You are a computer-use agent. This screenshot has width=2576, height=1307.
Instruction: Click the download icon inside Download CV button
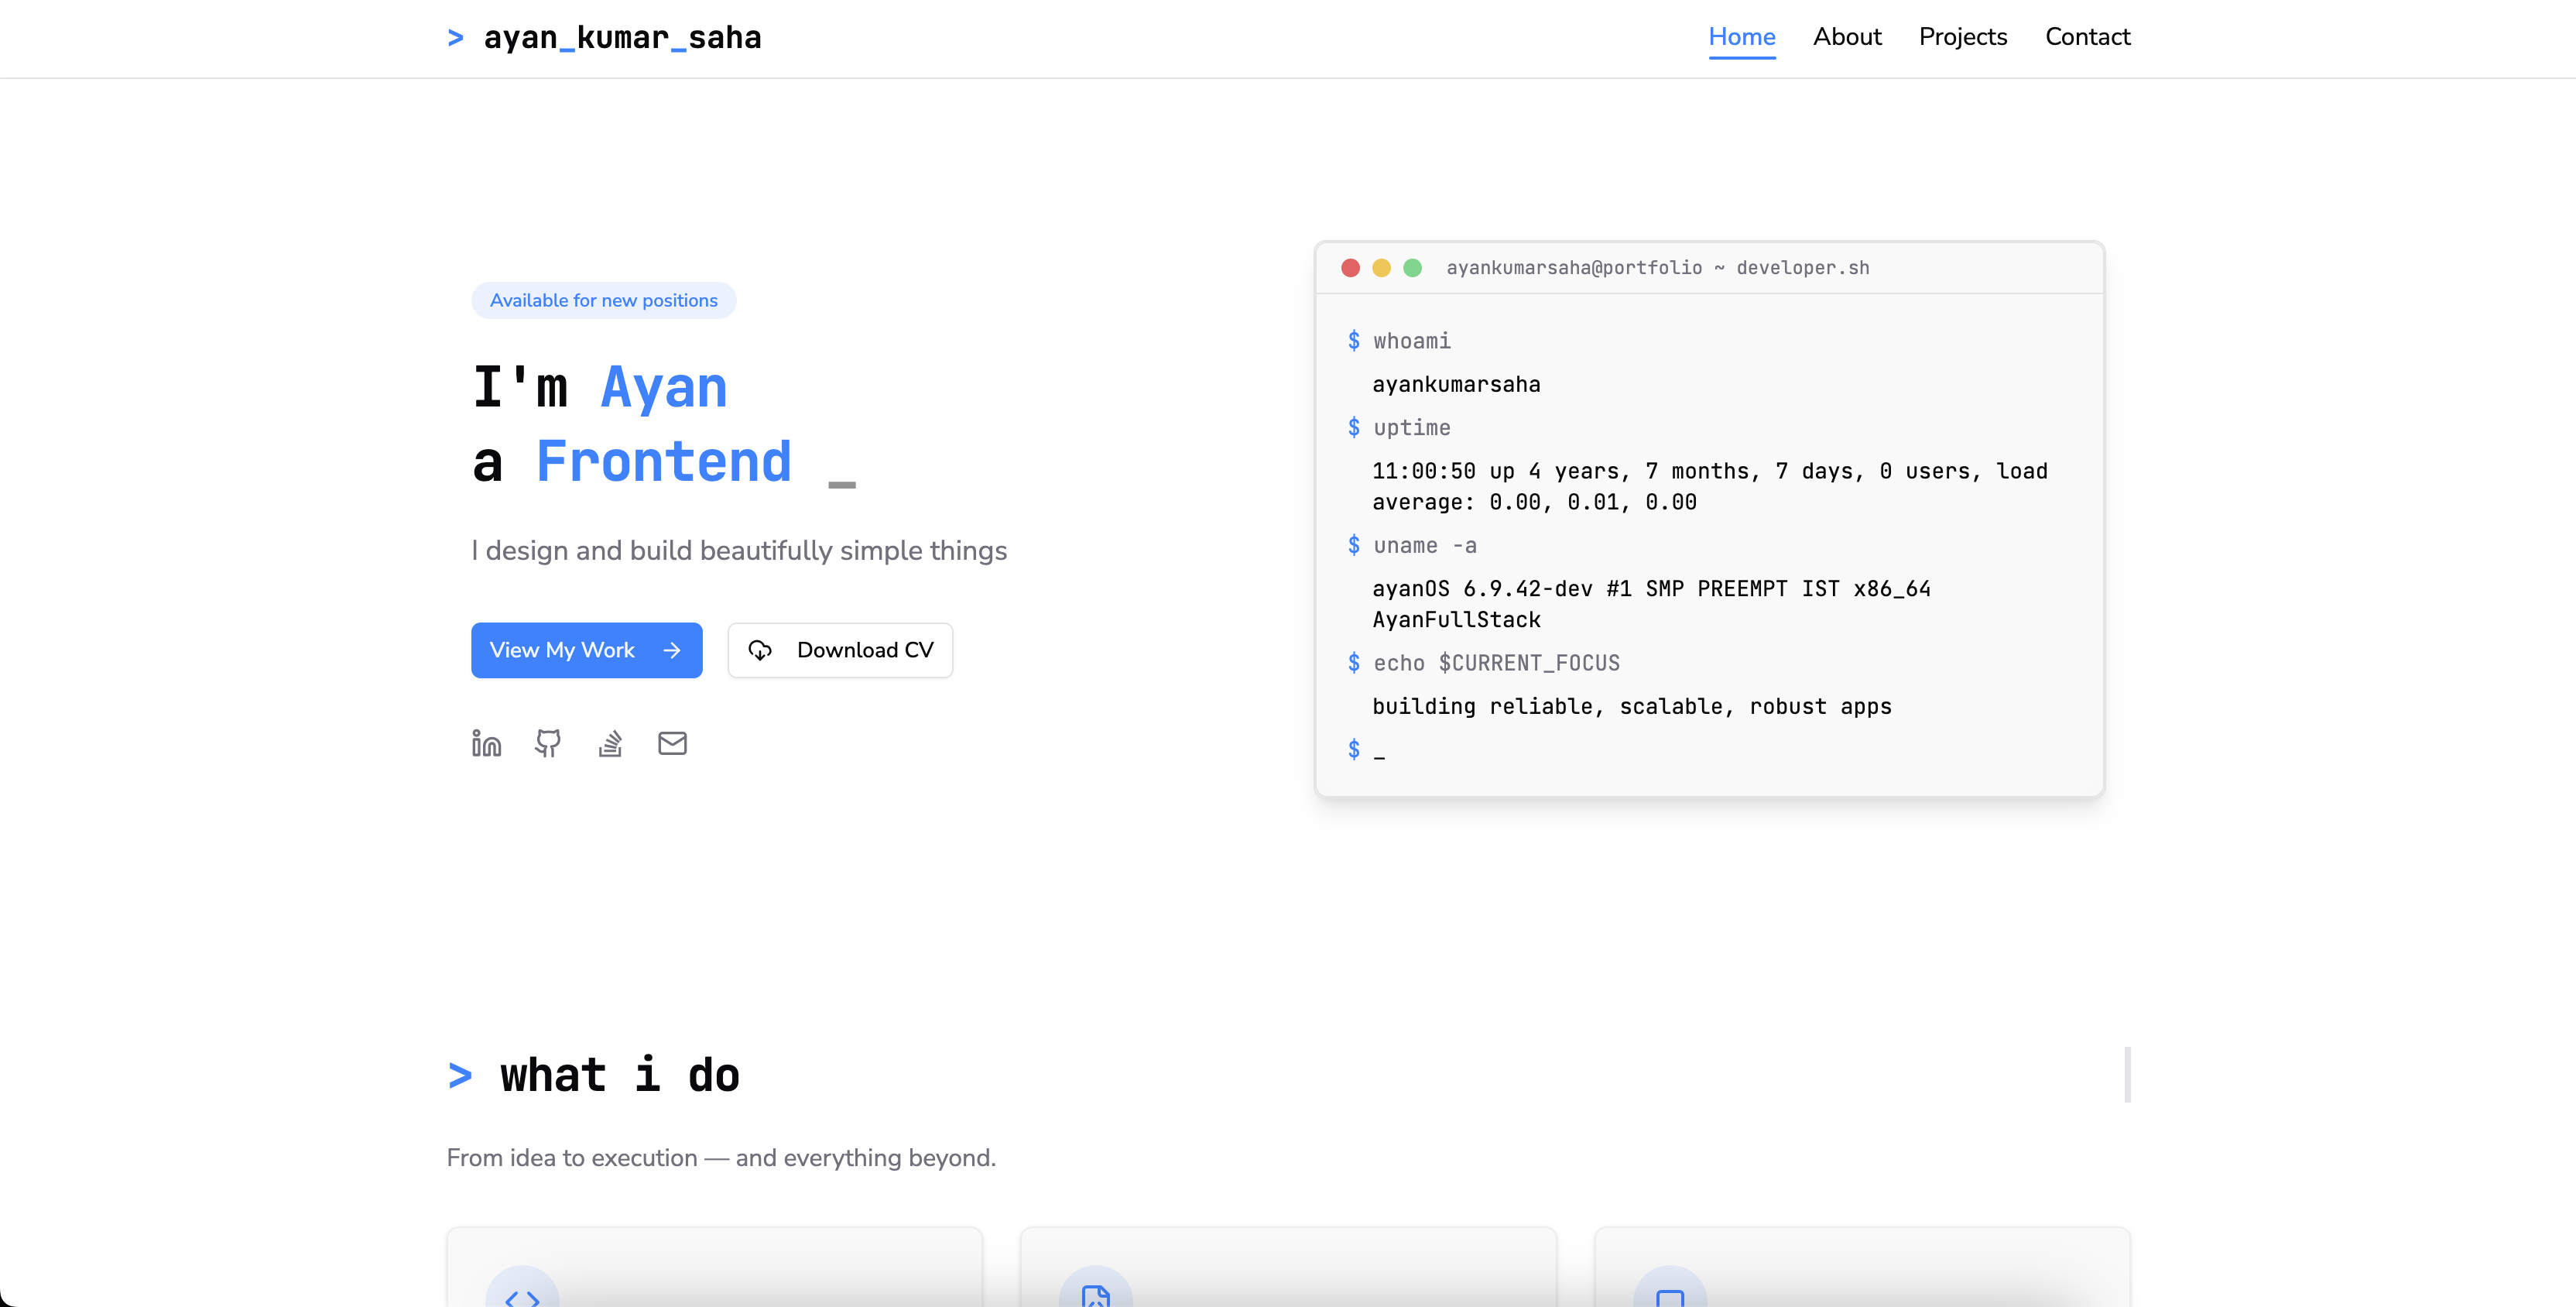(x=762, y=650)
